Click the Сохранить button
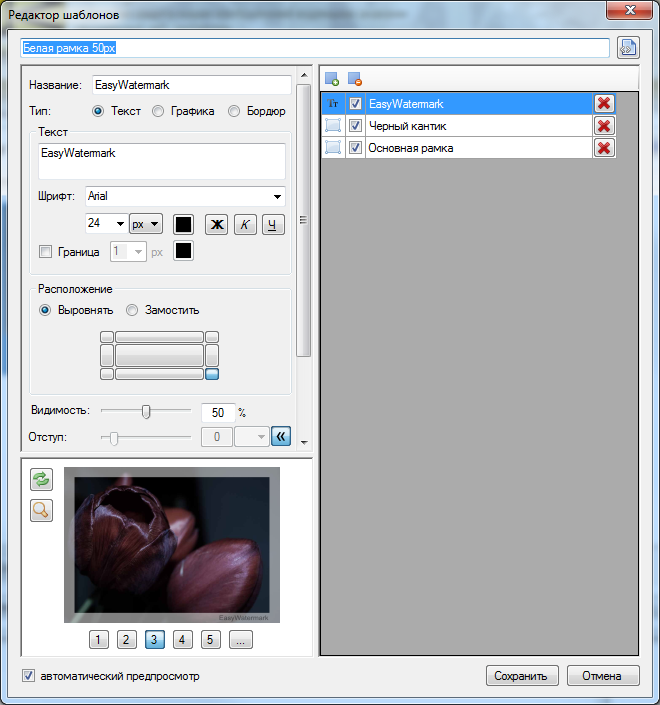 [x=522, y=676]
